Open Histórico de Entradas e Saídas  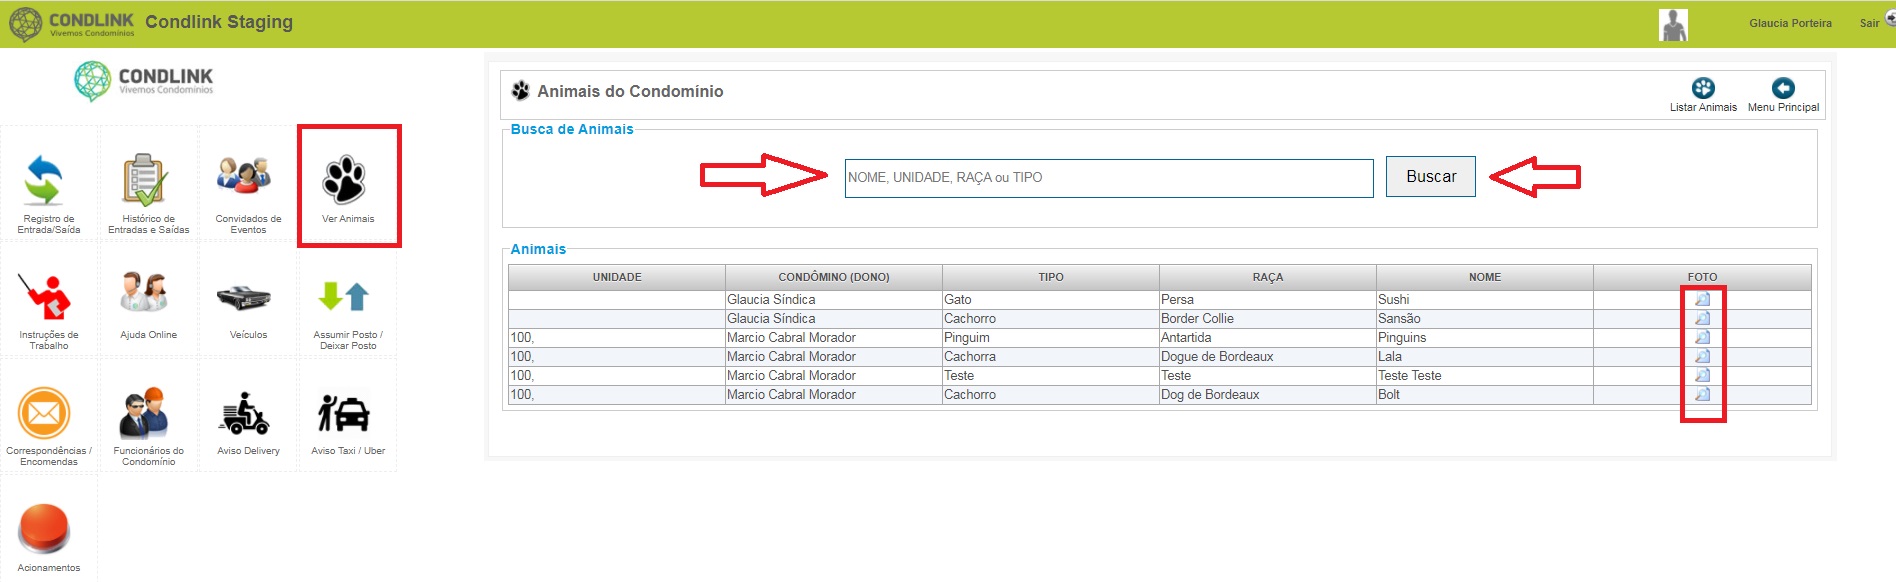(146, 181)
